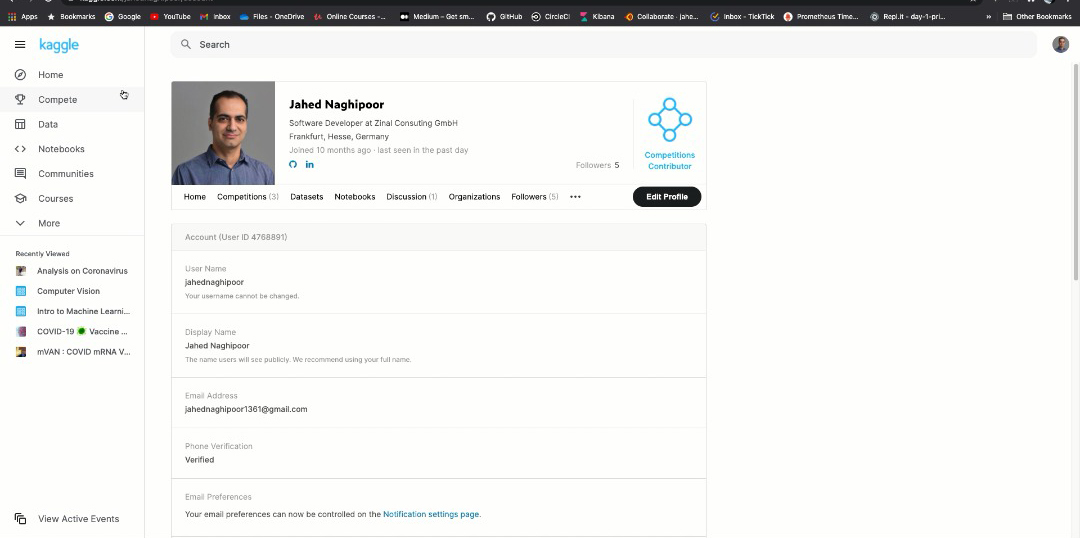Show more bookmarks via the chevron

tap(988, 16)
